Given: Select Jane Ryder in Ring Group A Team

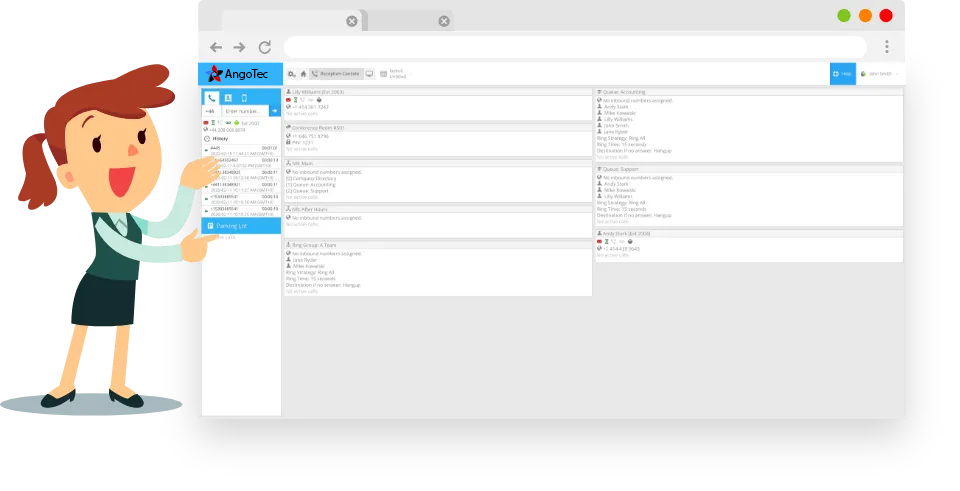Looking at the screenshot, I should tap(304, 260).
